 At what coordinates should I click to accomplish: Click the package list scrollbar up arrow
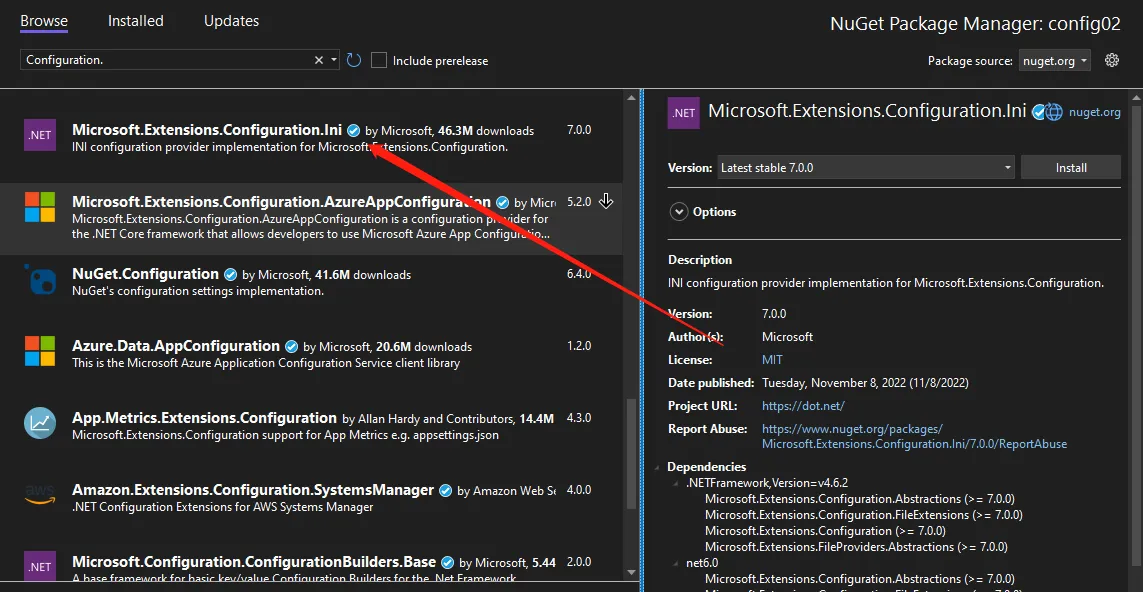point(631,97)
